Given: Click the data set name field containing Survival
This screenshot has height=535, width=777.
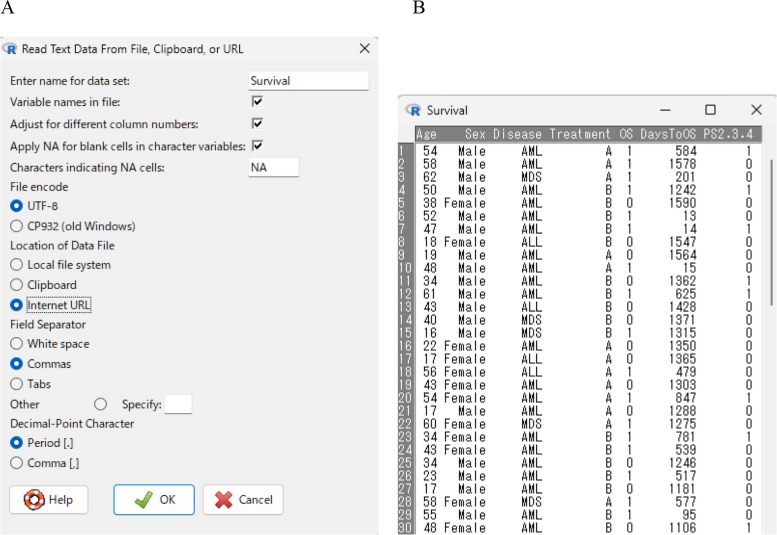Looking at the screenshot, I should (x=308, y=81).
